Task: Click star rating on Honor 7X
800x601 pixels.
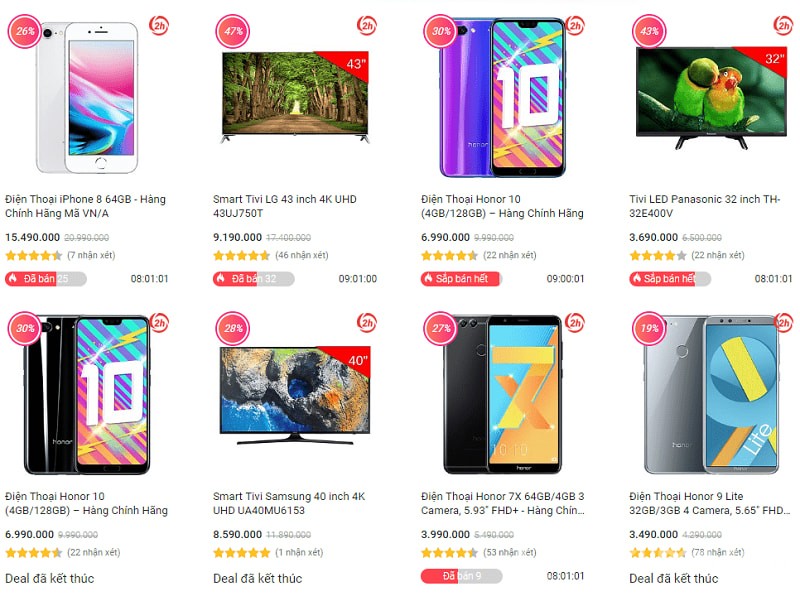Action: tap(449, 552)
